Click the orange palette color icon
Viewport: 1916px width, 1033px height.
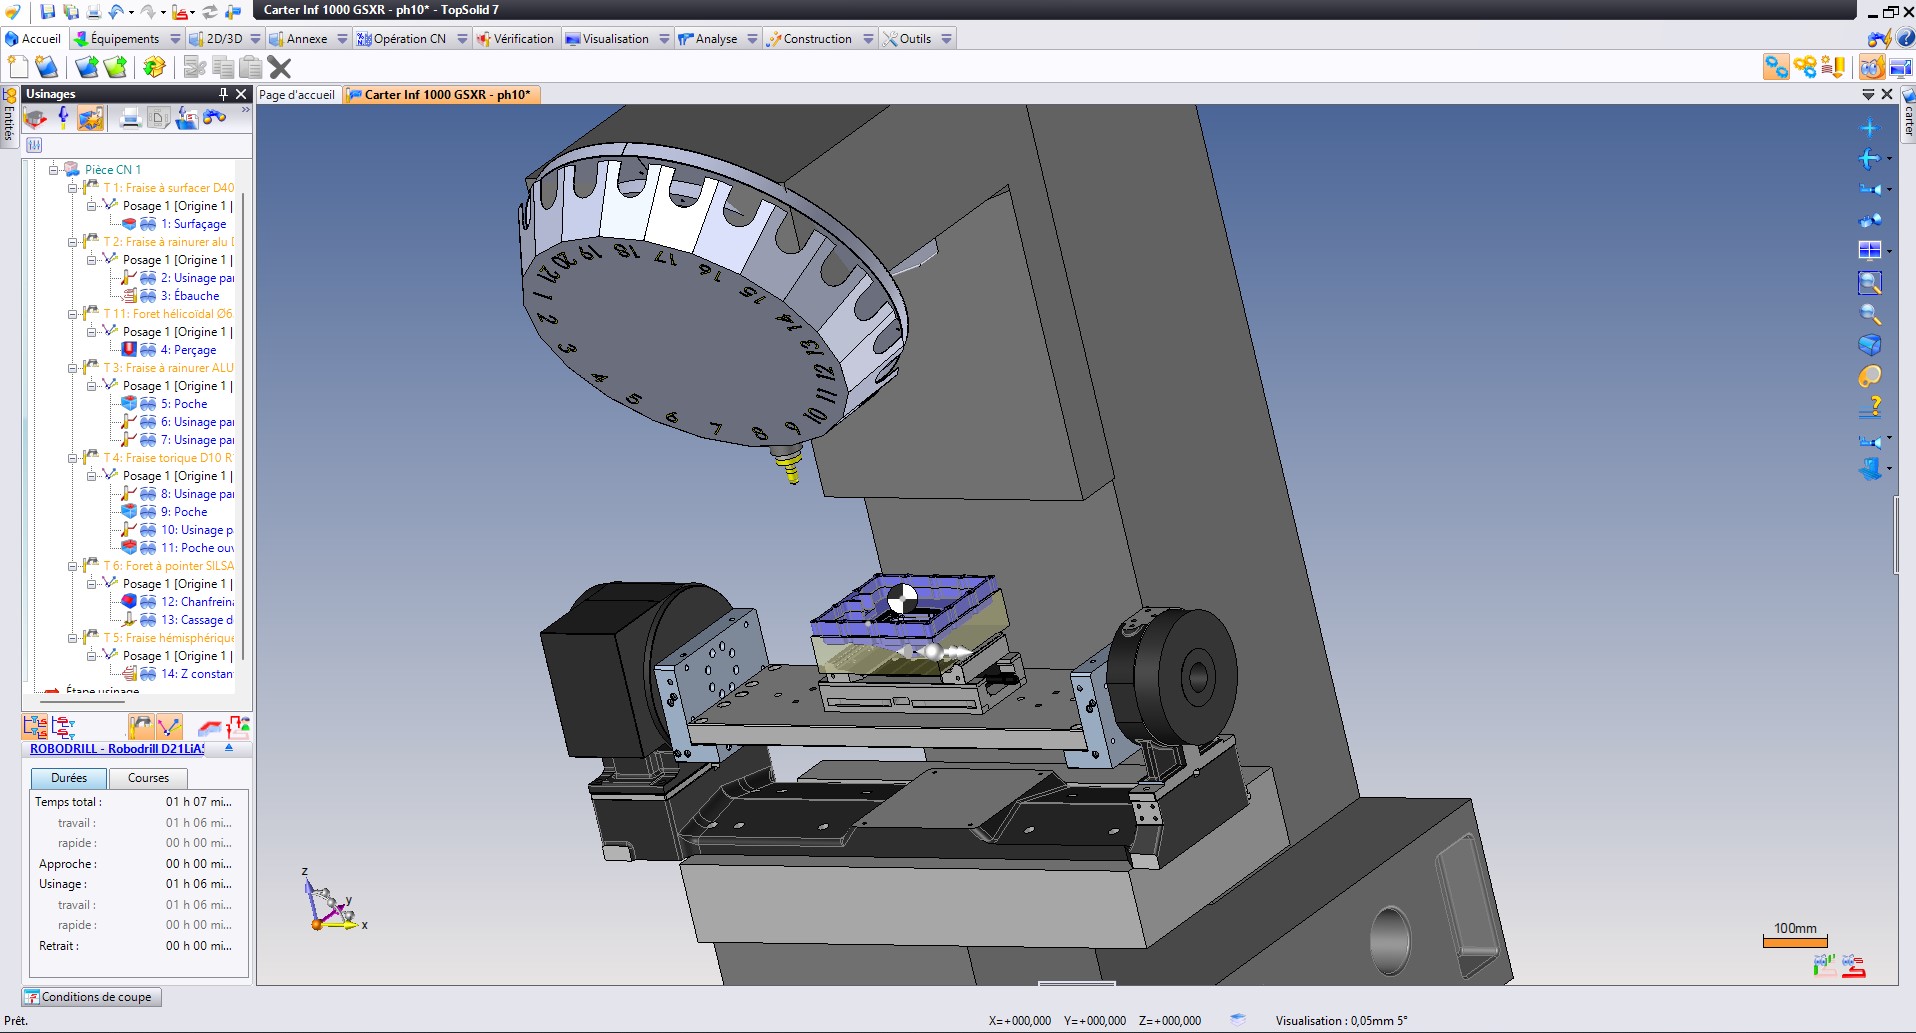pyautogui.click(x=1870, y=376)
